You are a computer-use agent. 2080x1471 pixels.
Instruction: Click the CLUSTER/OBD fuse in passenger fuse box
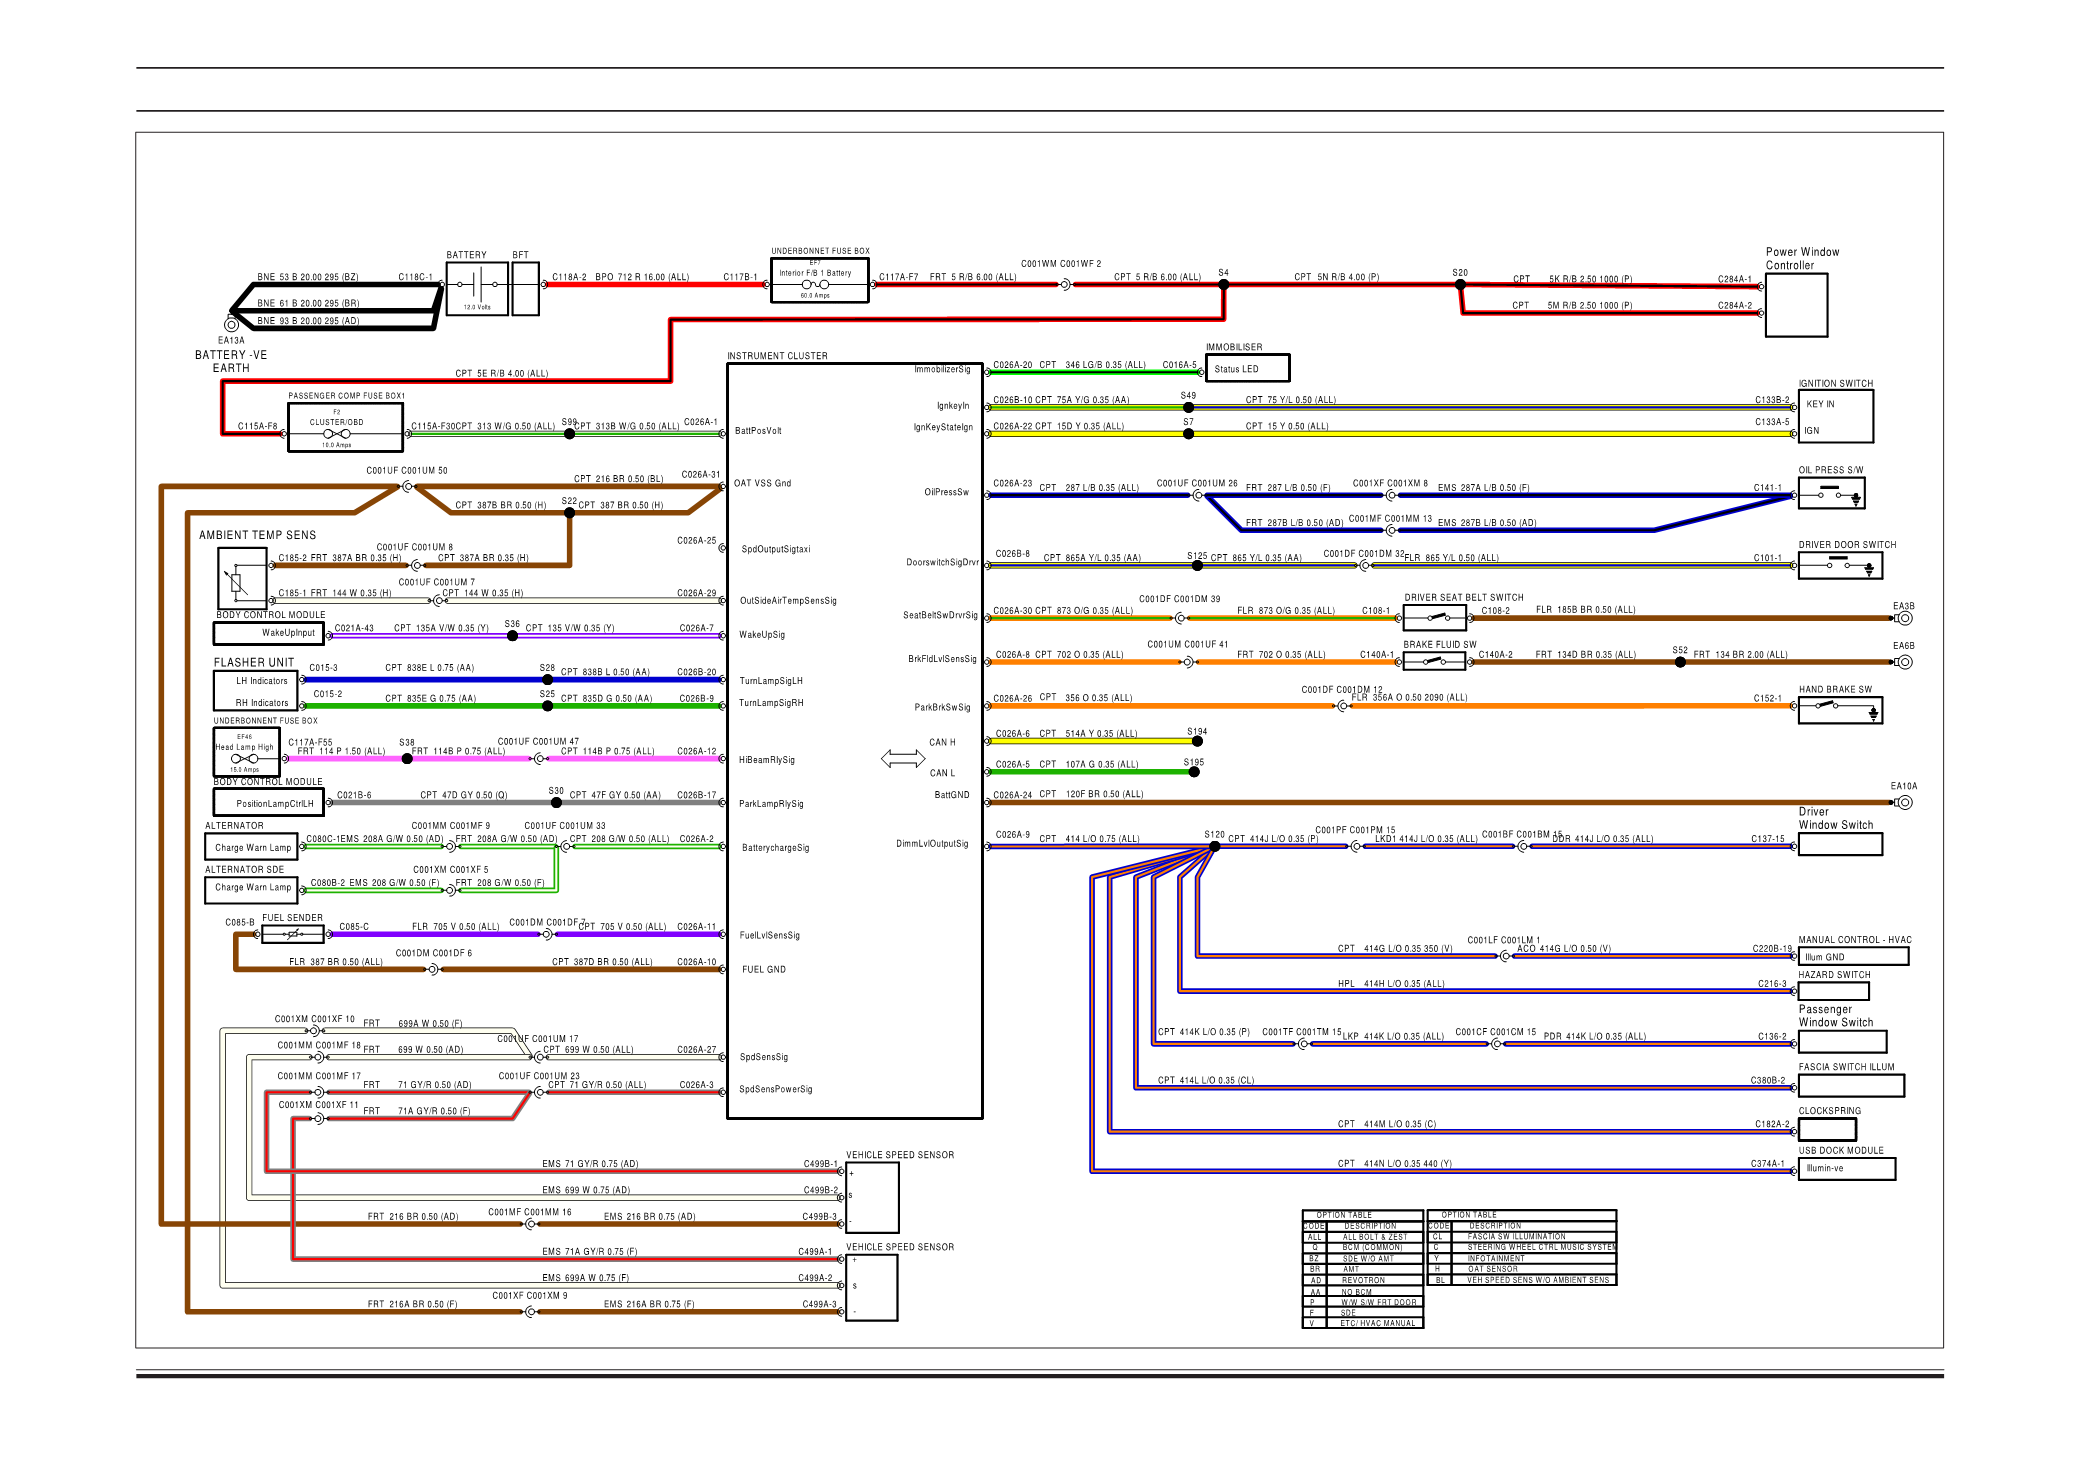337,433
